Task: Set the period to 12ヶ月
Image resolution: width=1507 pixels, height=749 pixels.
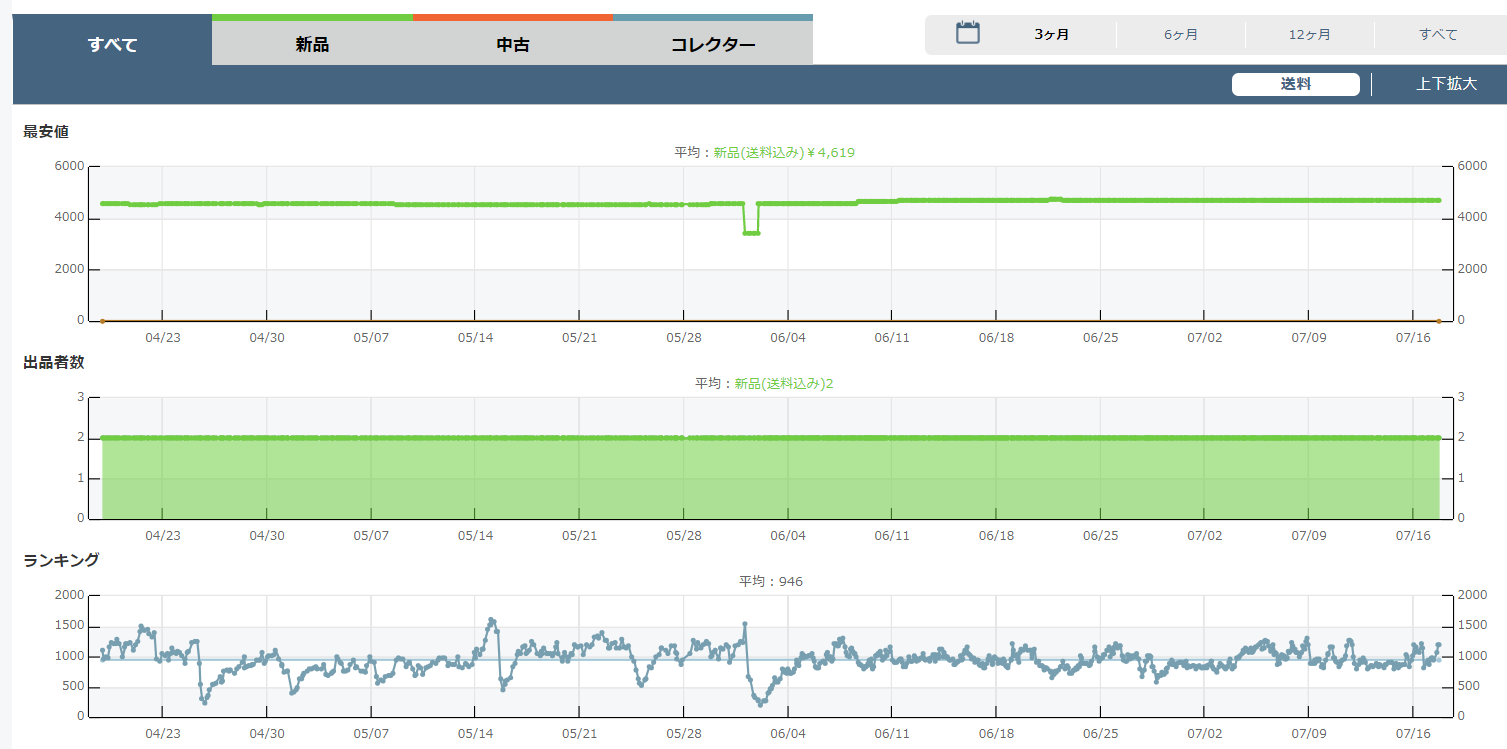Action: pyautogui.click(x=1309, y=35)
